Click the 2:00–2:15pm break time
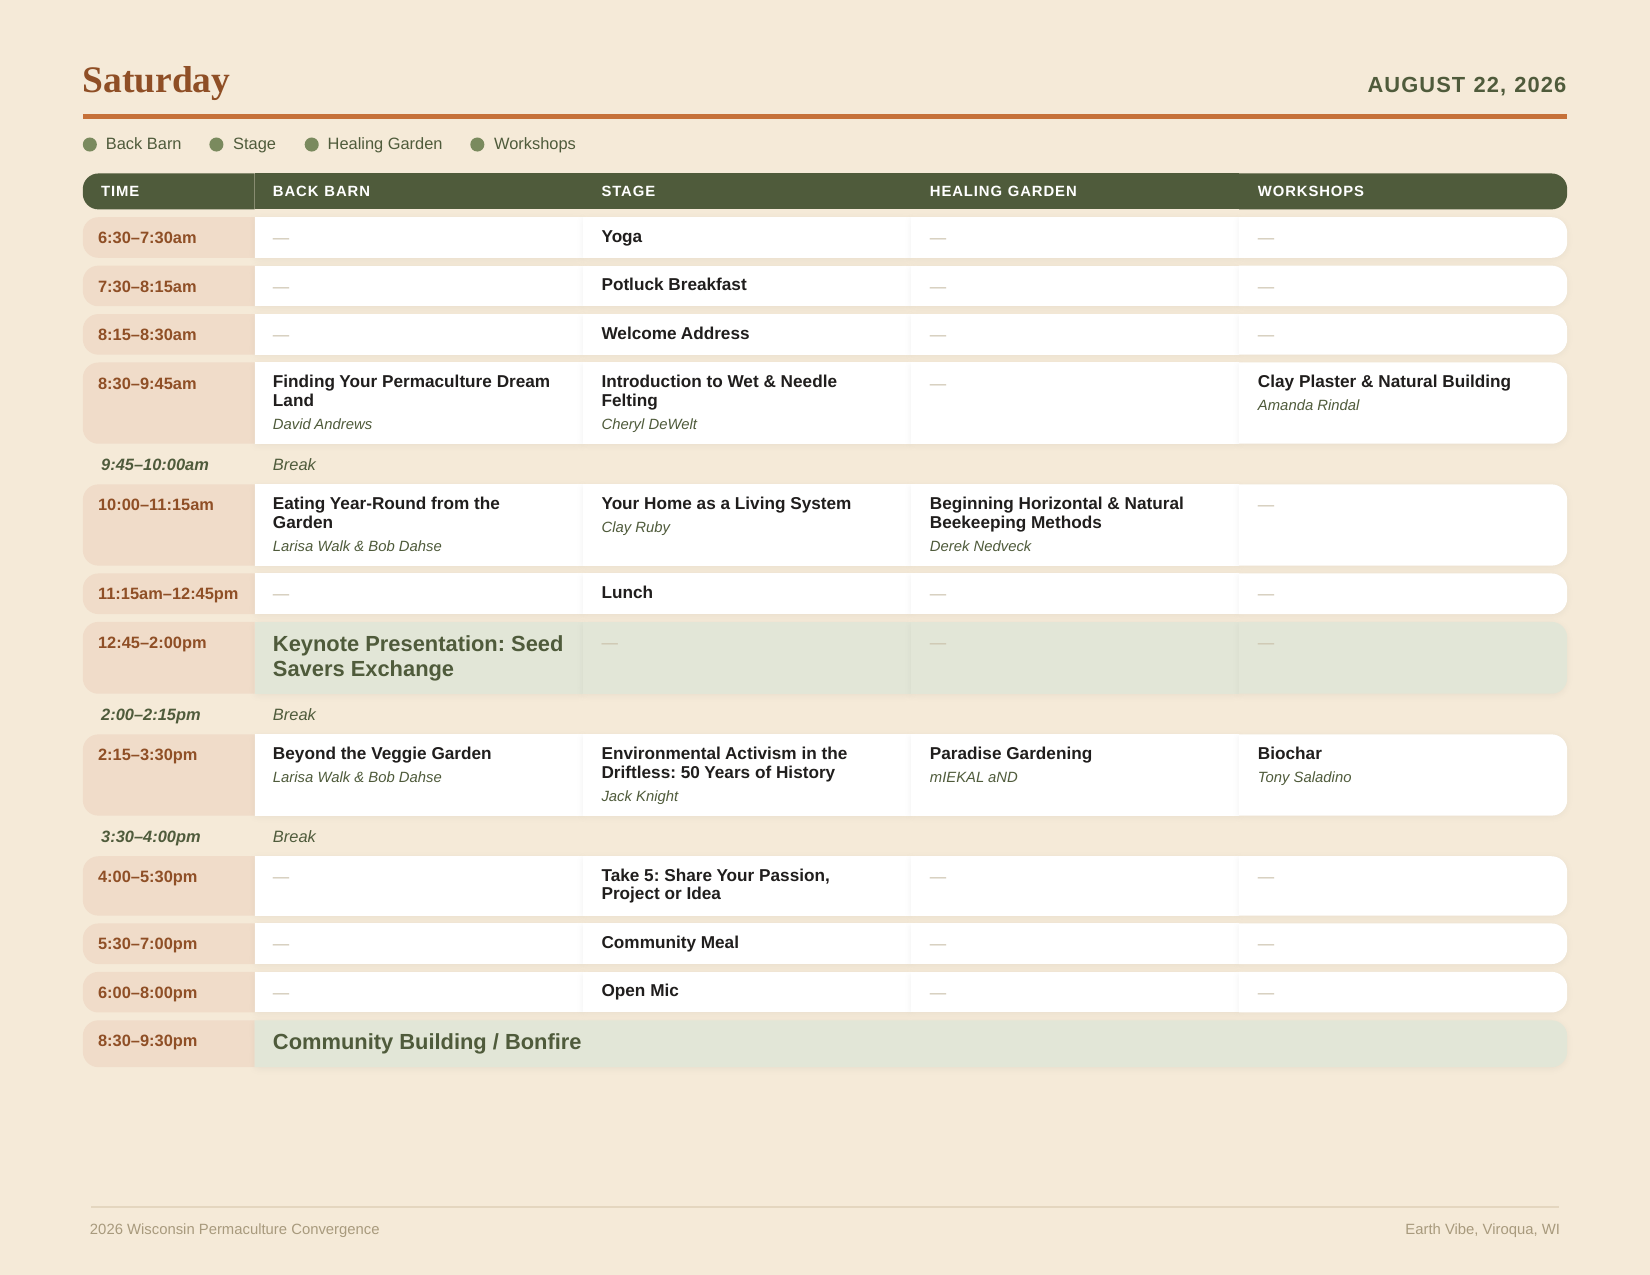The image size is (1650, 1275). (x=151, y=714)
